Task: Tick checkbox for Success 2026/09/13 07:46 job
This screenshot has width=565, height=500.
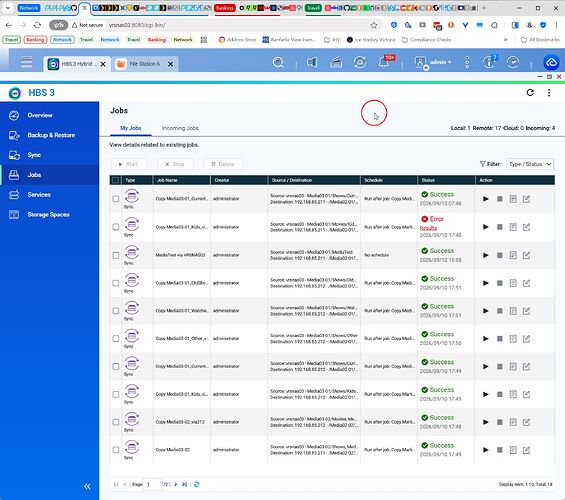Action: [x=116, y=199]
